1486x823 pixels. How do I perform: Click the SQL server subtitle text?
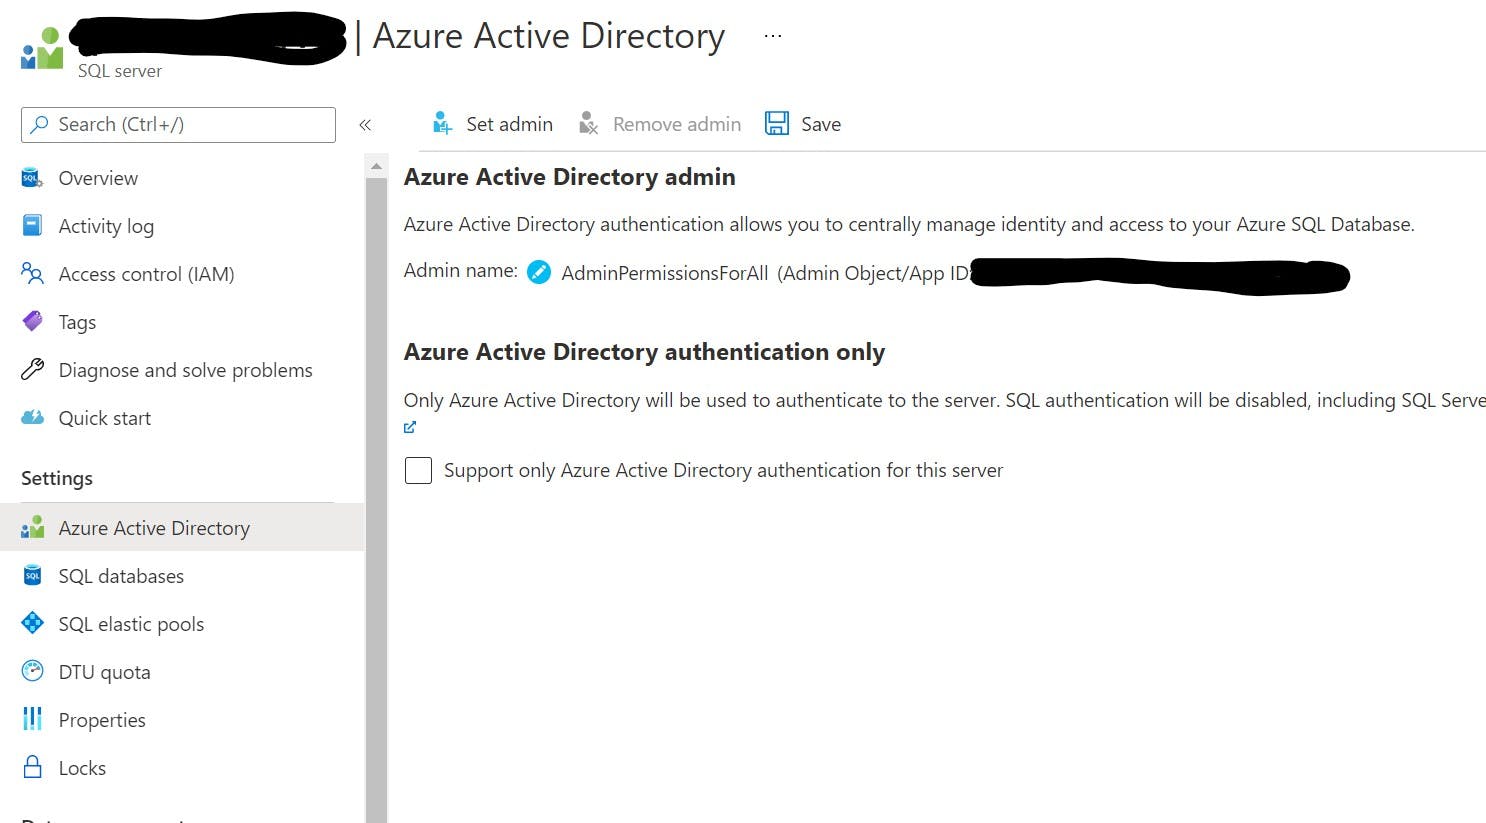tap(120, 71)
